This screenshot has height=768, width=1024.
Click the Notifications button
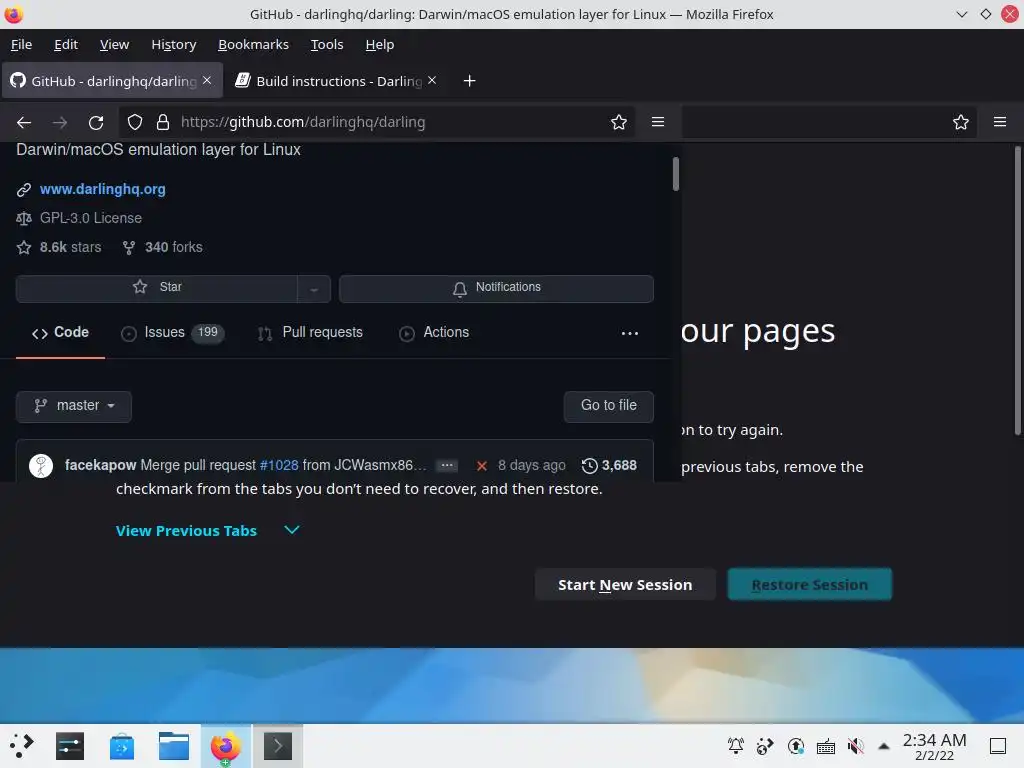coord(496,288)
